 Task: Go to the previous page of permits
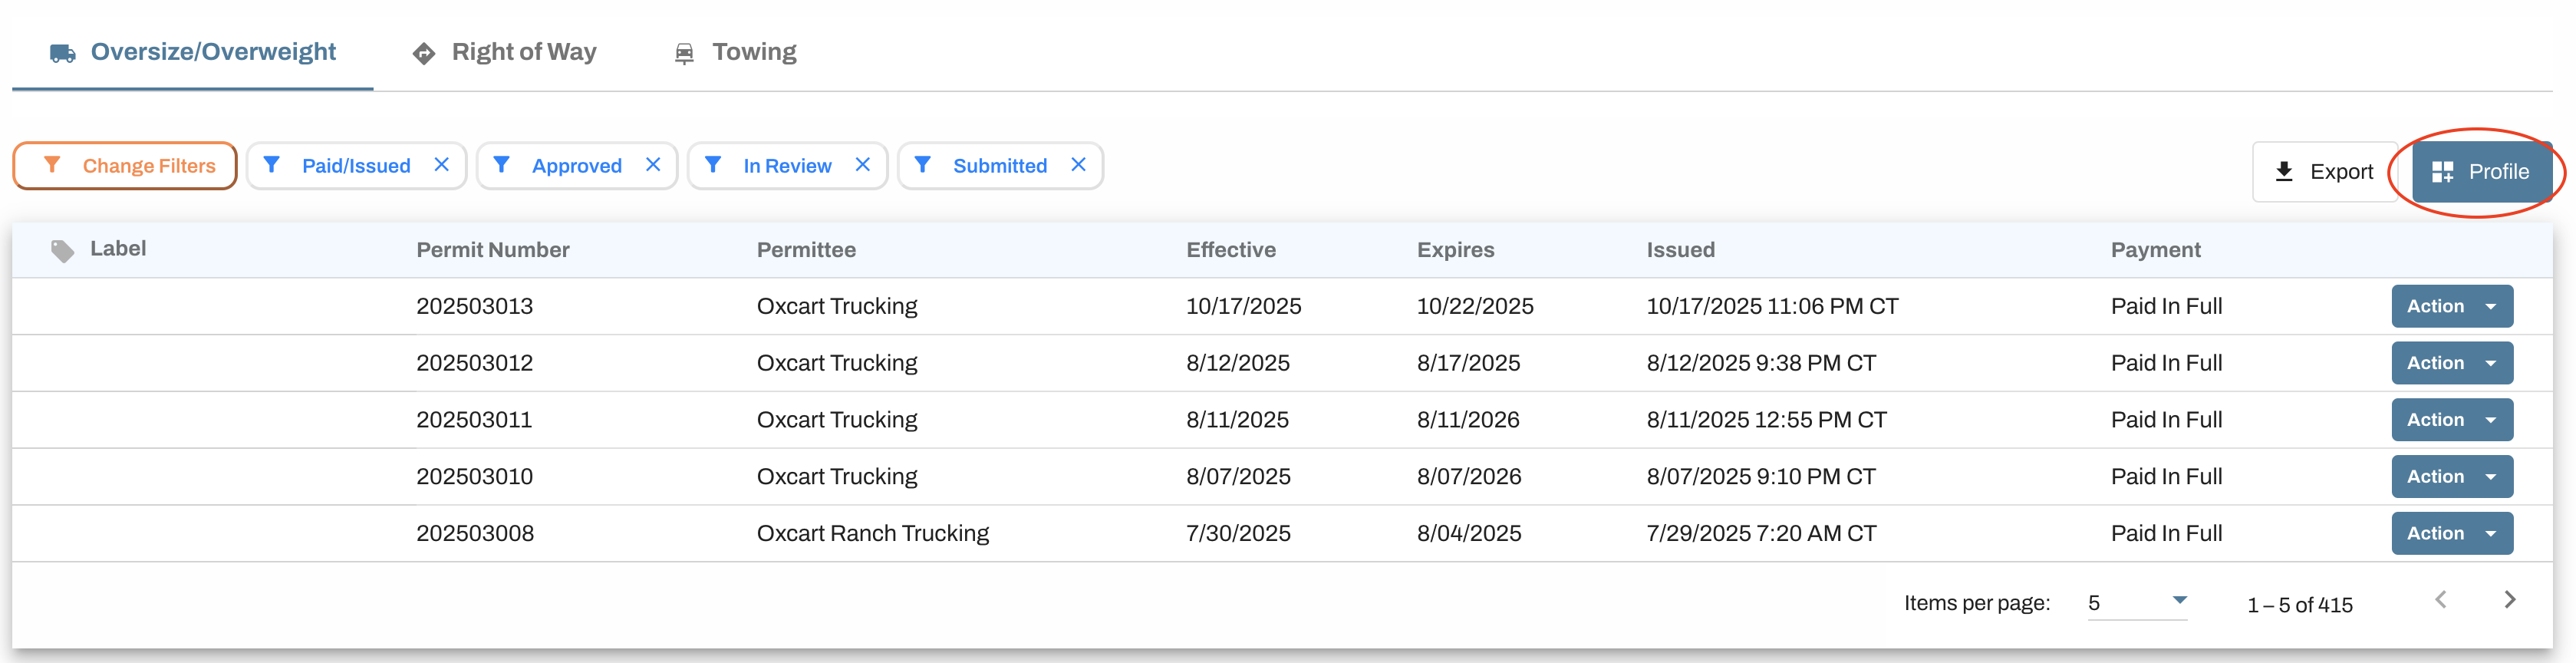click(2441, 600)
